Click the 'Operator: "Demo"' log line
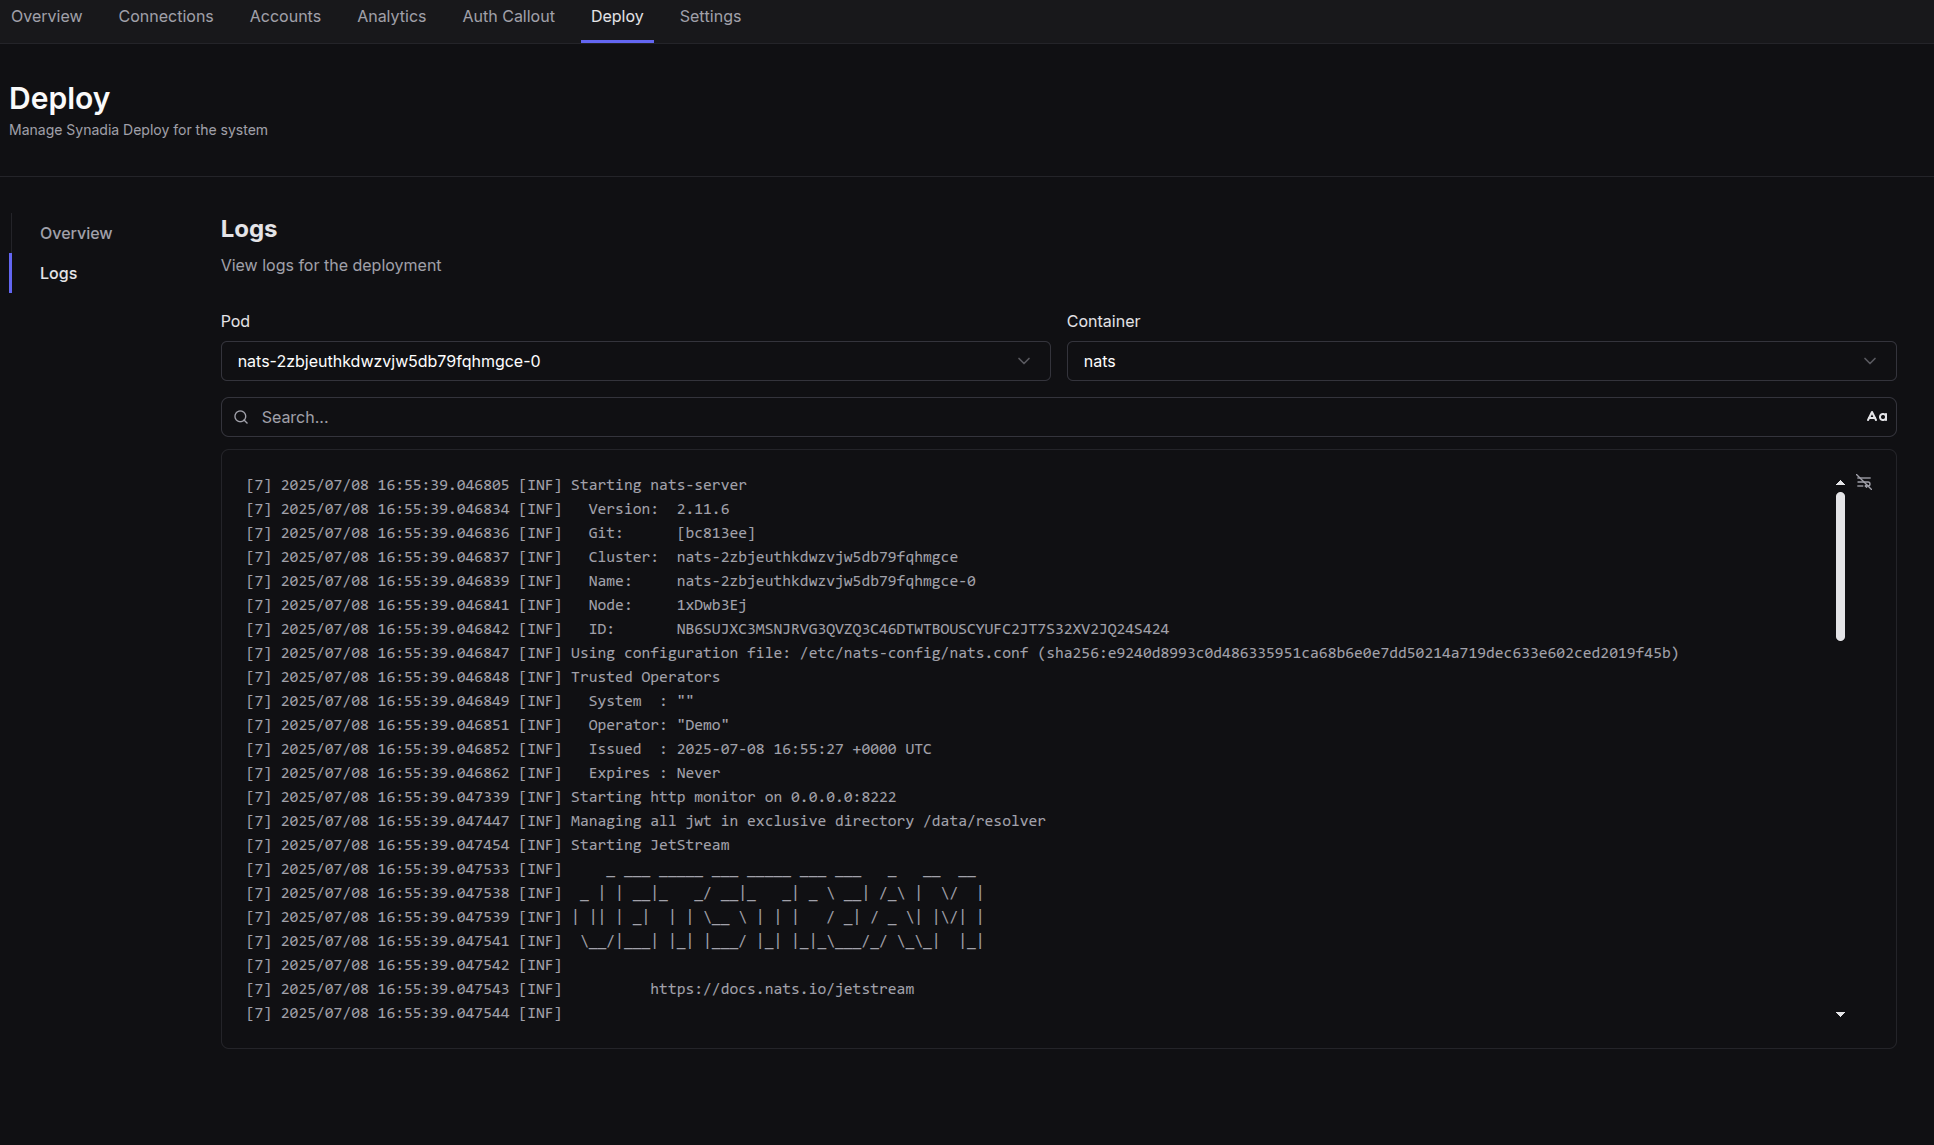Screen dimensions: 1934x1145 coord(487,725)
